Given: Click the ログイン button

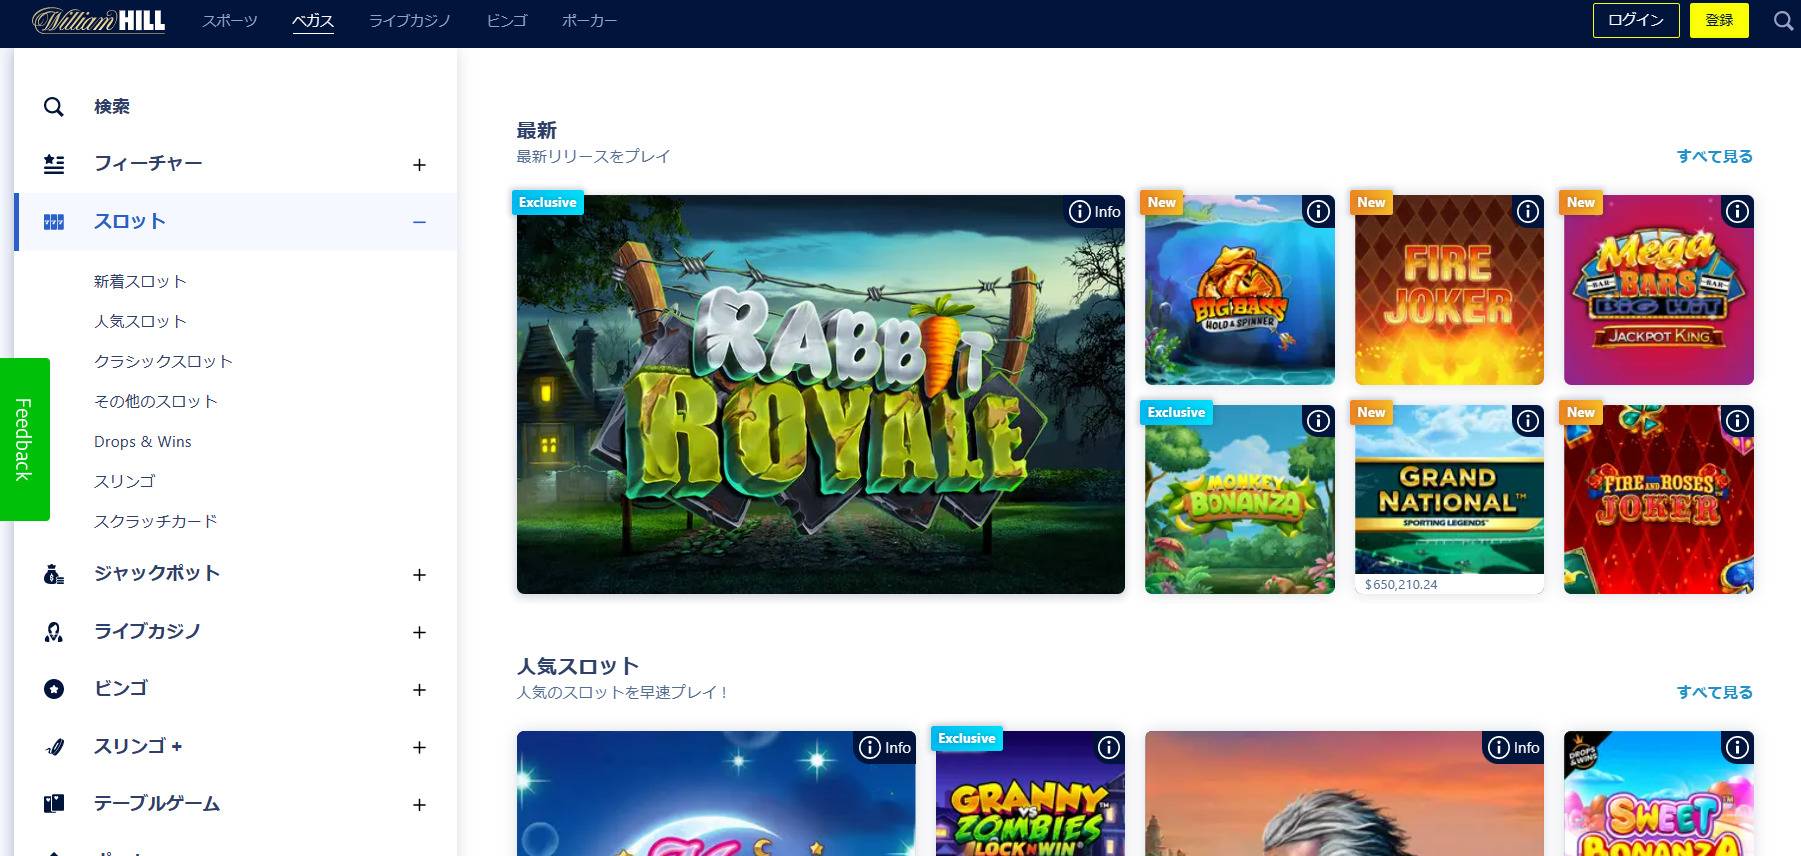Looking at the screenshot, I should point(1636,20).
